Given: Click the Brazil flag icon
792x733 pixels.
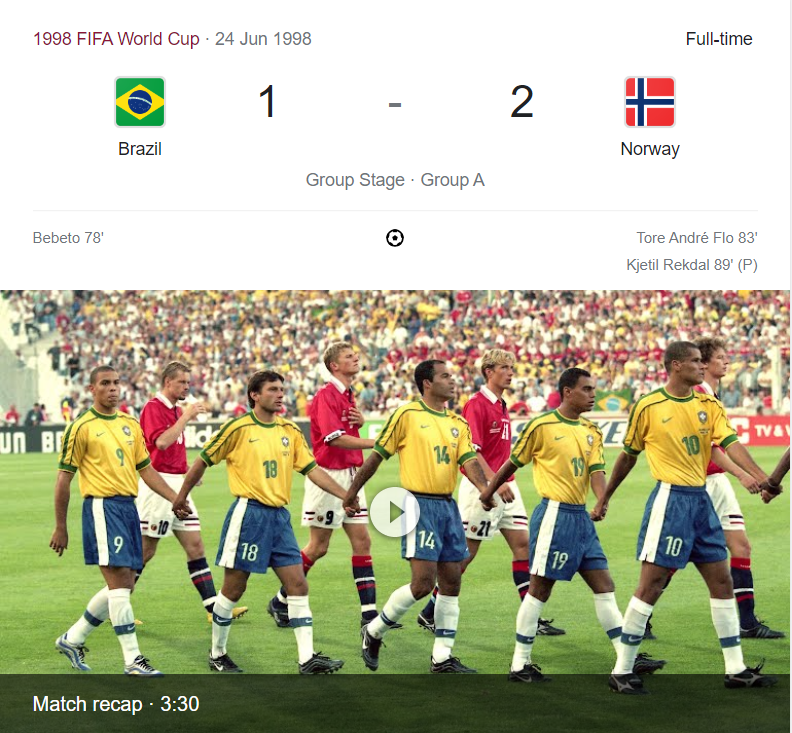Looking at the screenshot, I should [140, 102].
